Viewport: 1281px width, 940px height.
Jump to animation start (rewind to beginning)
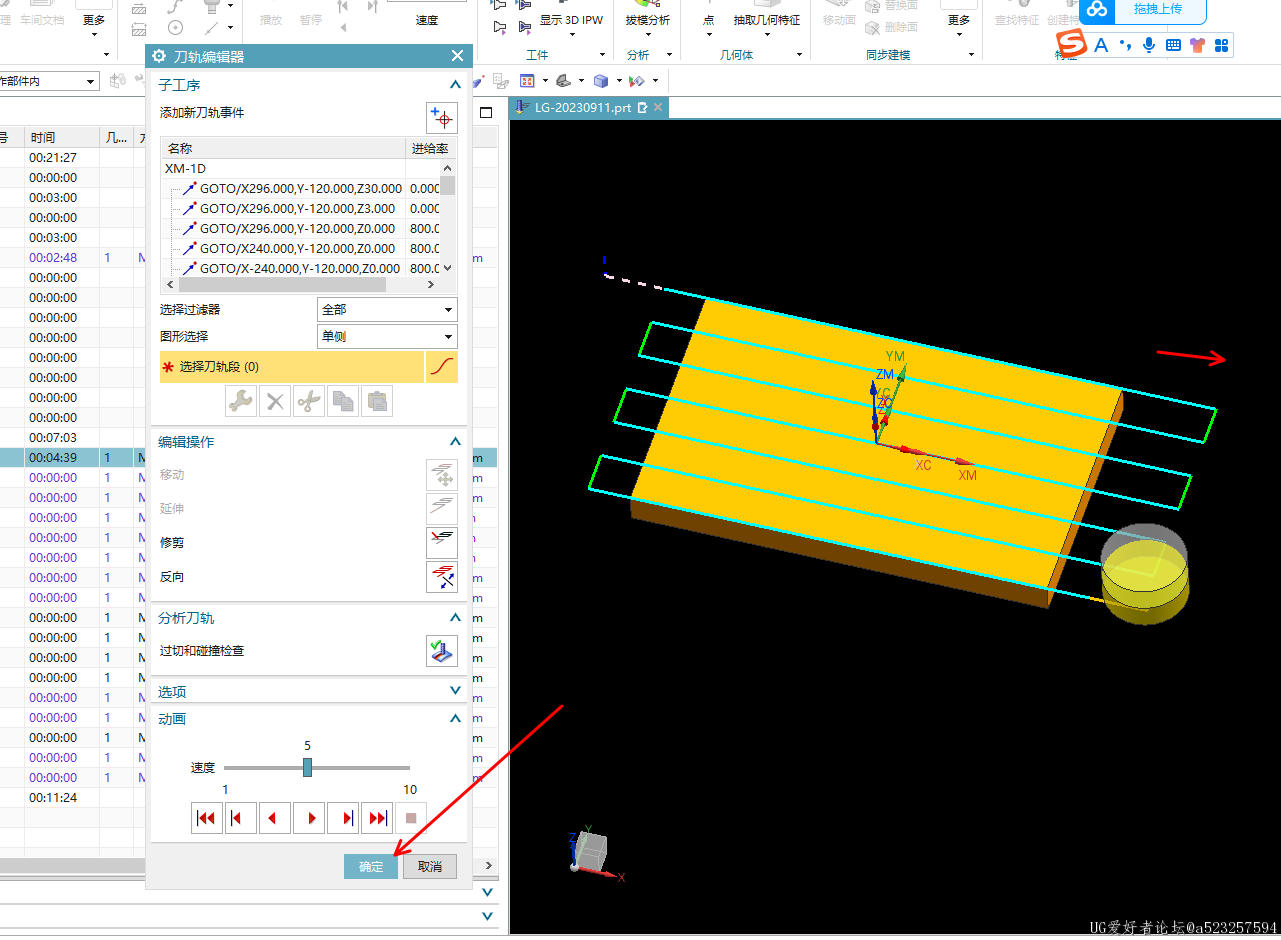[x=207, y=818]
